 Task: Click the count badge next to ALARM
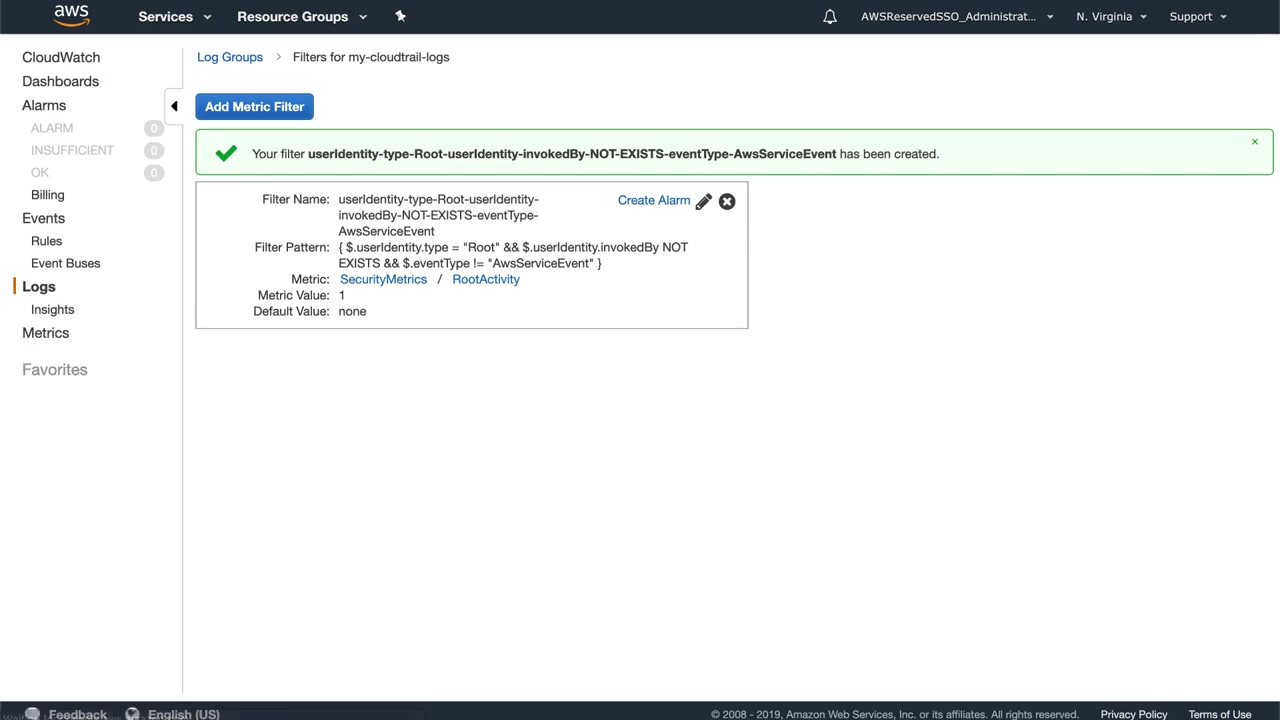pos(153,128)
